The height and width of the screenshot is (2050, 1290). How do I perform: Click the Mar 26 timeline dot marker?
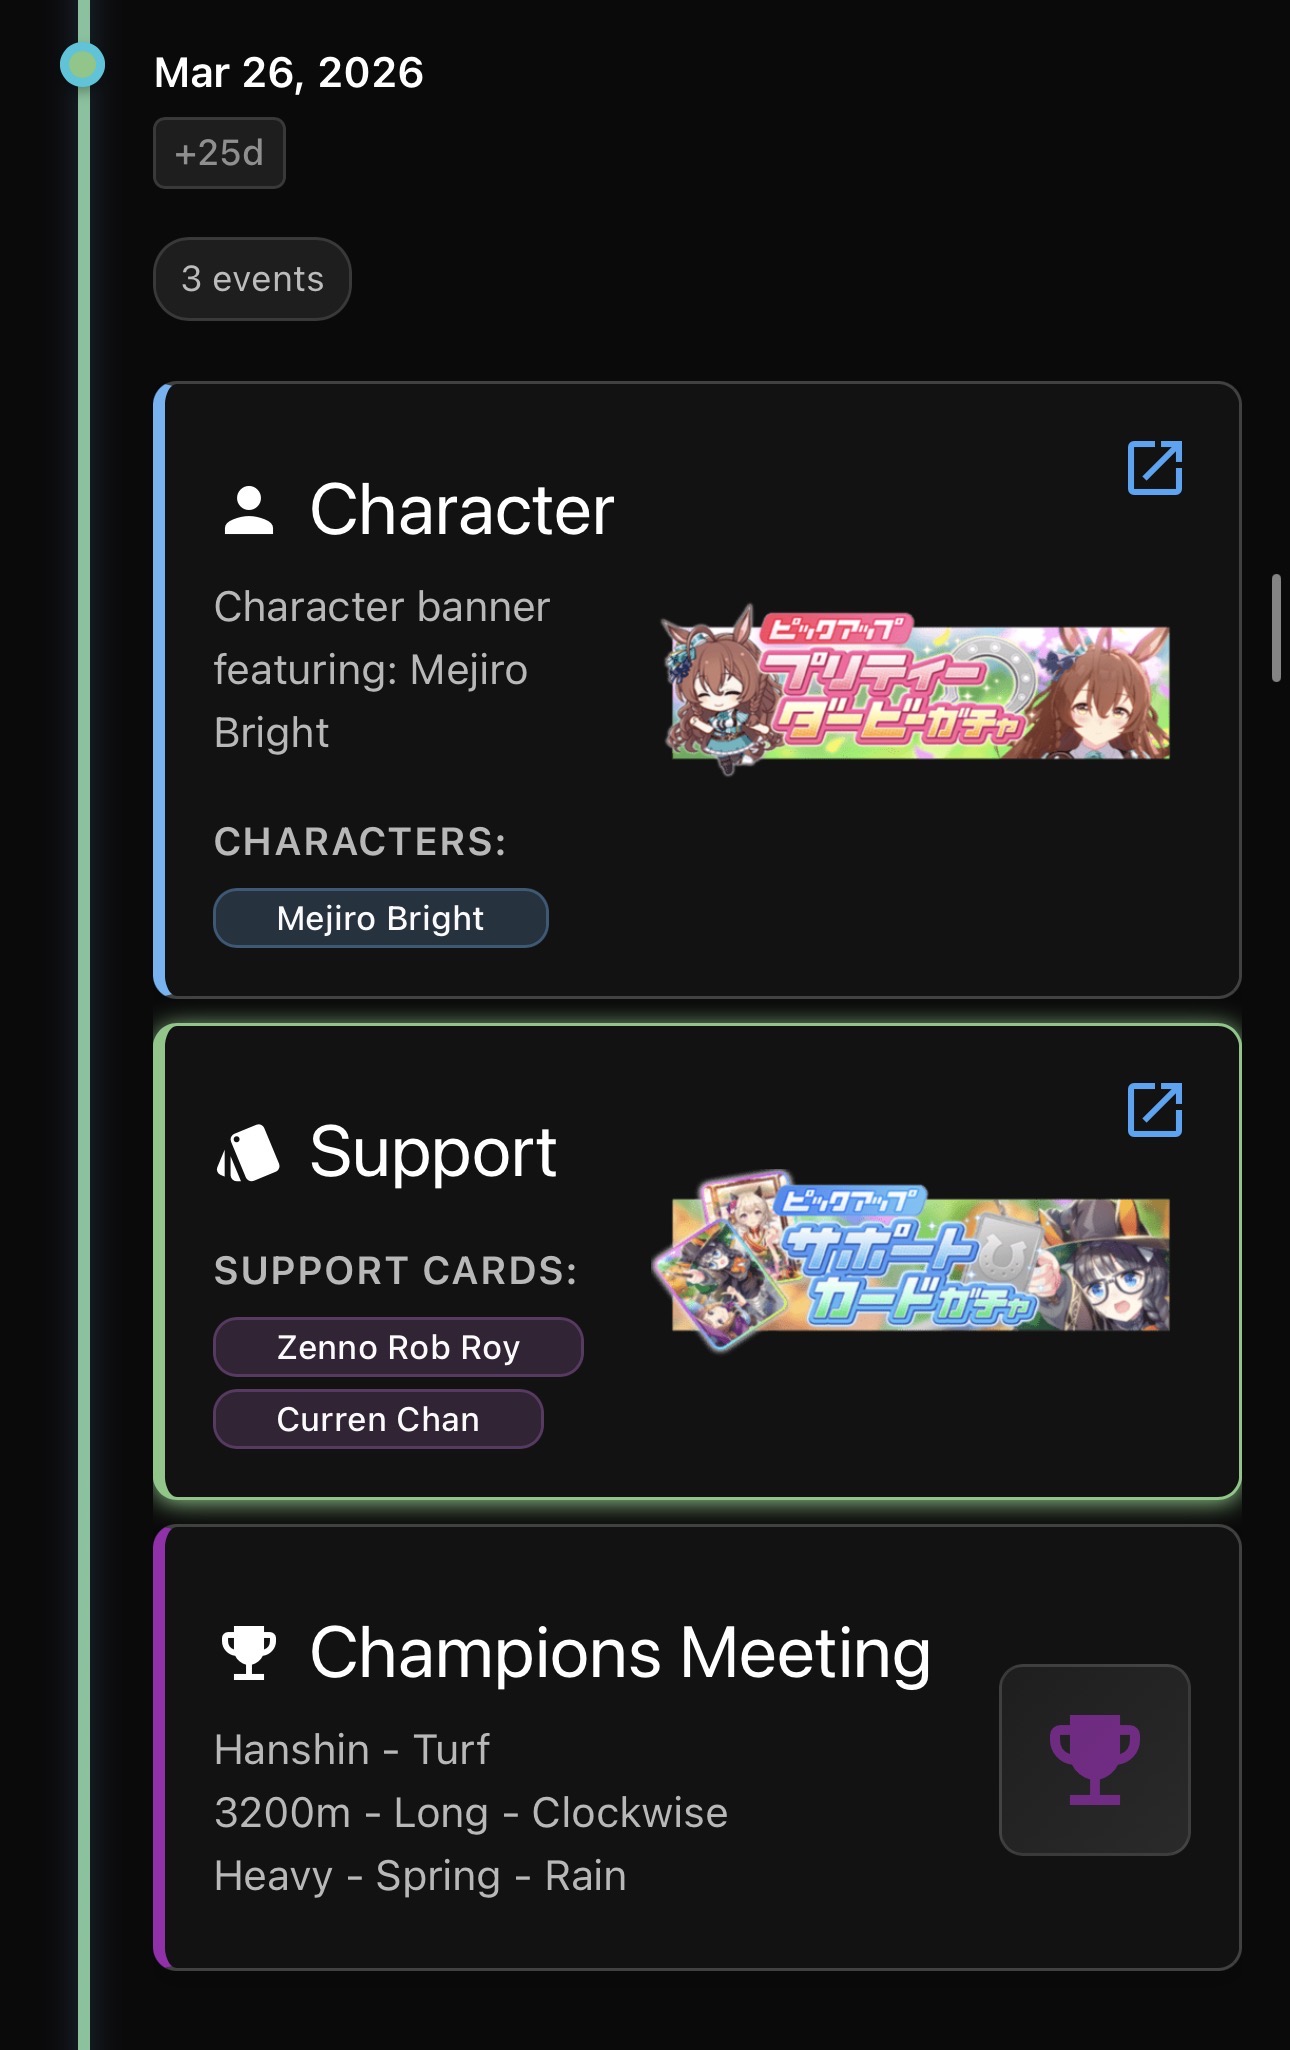[83, 66]
